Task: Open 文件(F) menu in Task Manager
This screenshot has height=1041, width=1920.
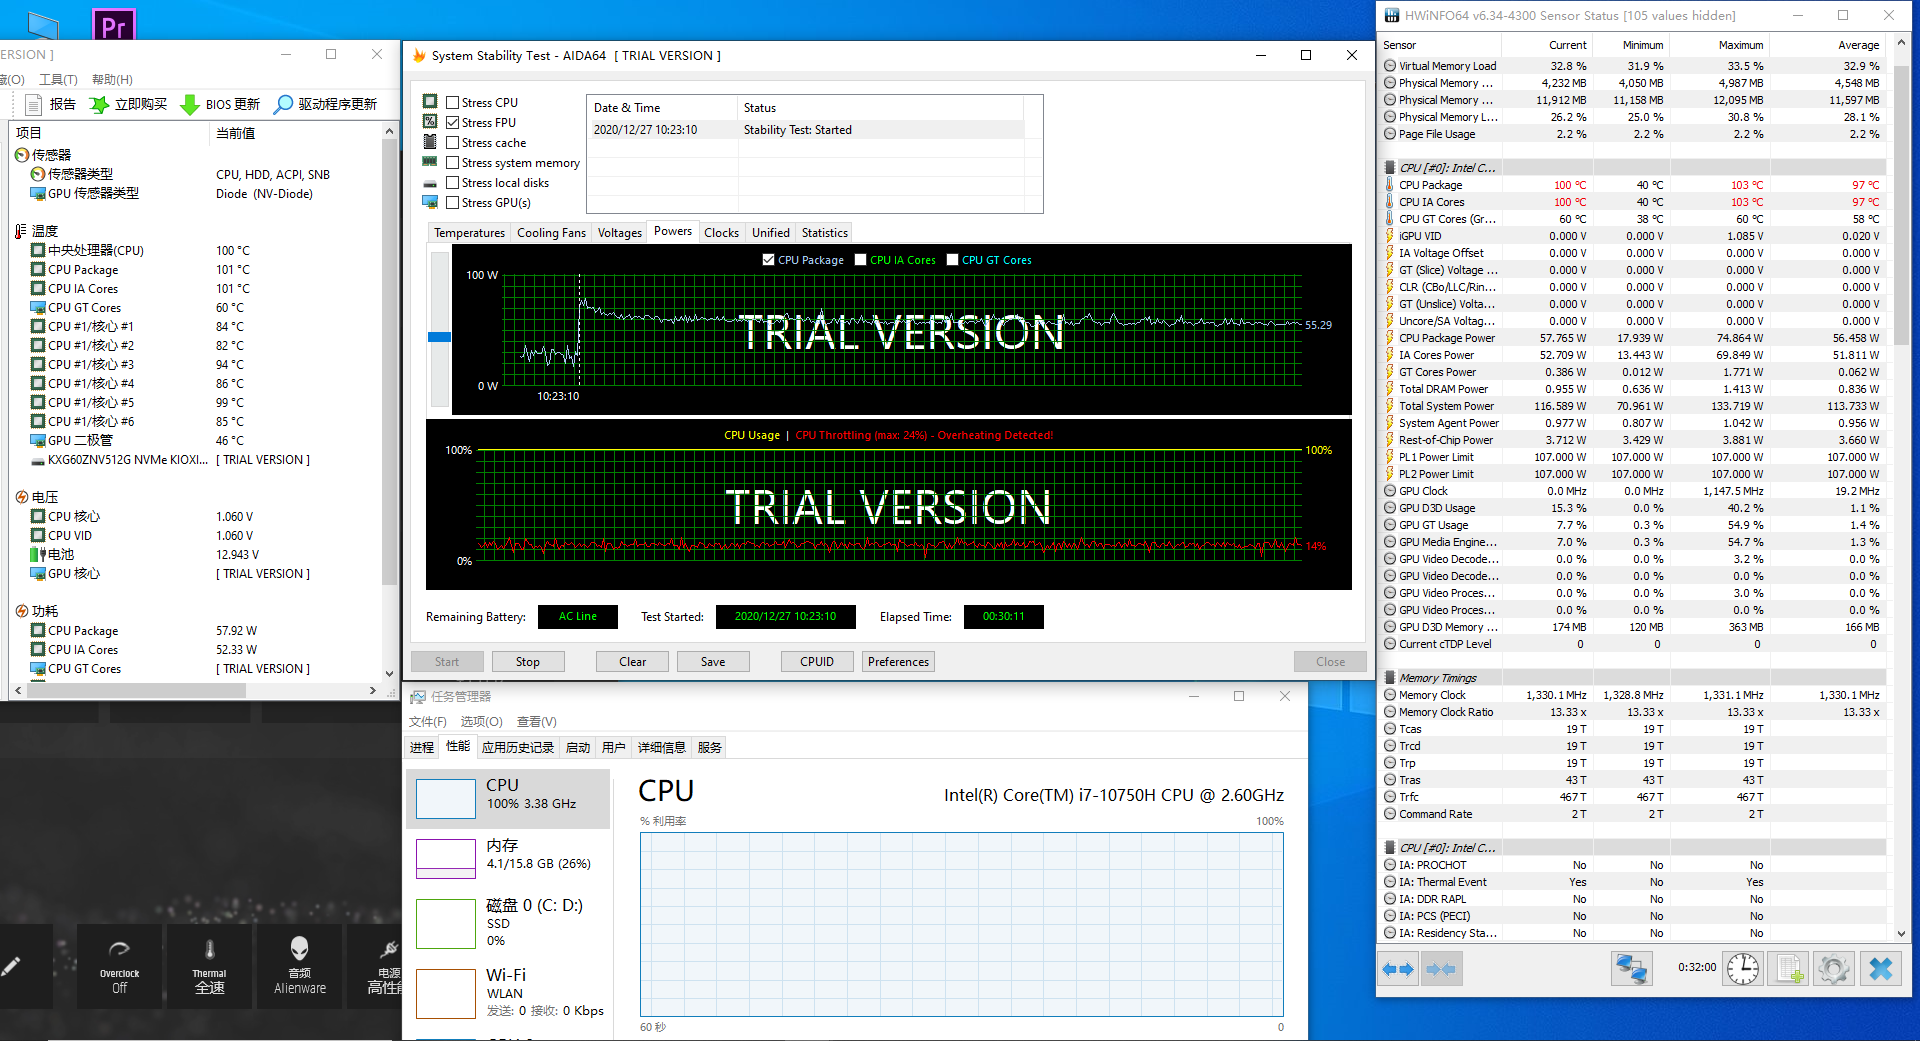Action: click(x=428, y=722)
